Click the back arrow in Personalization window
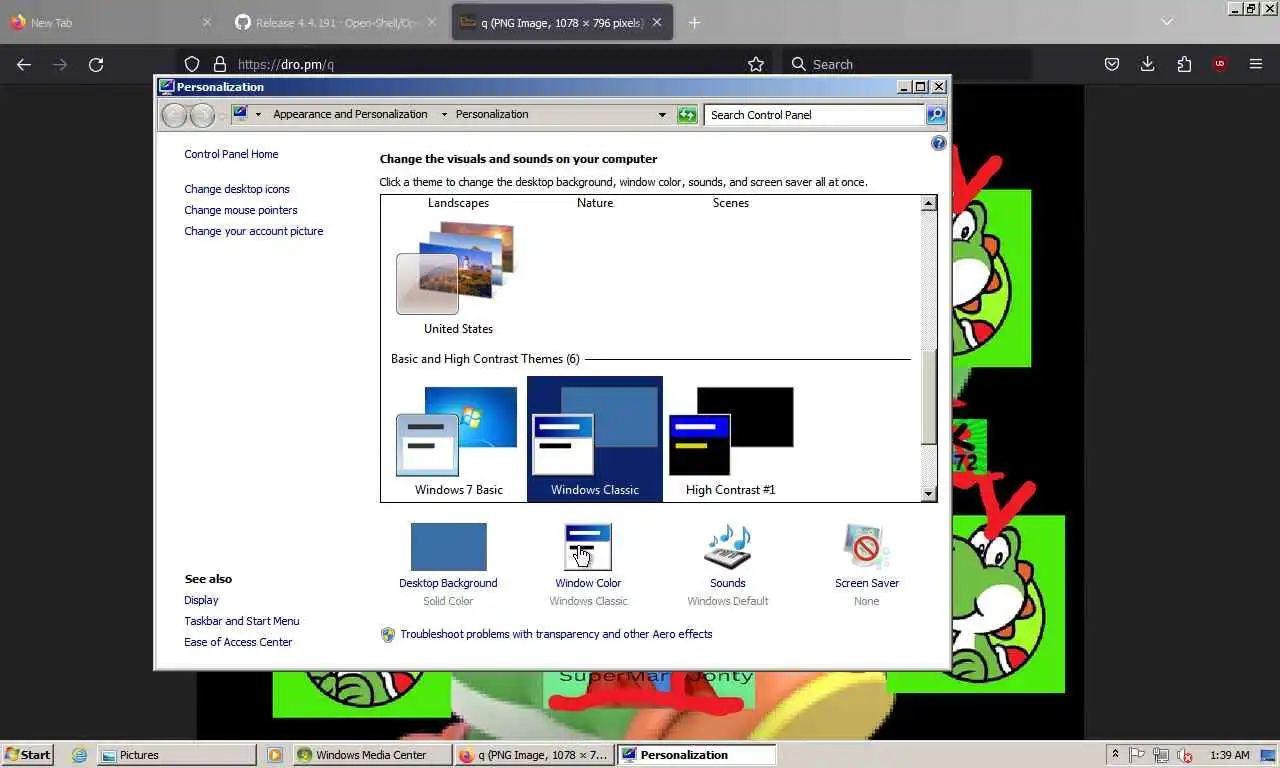 pos(174,115)
